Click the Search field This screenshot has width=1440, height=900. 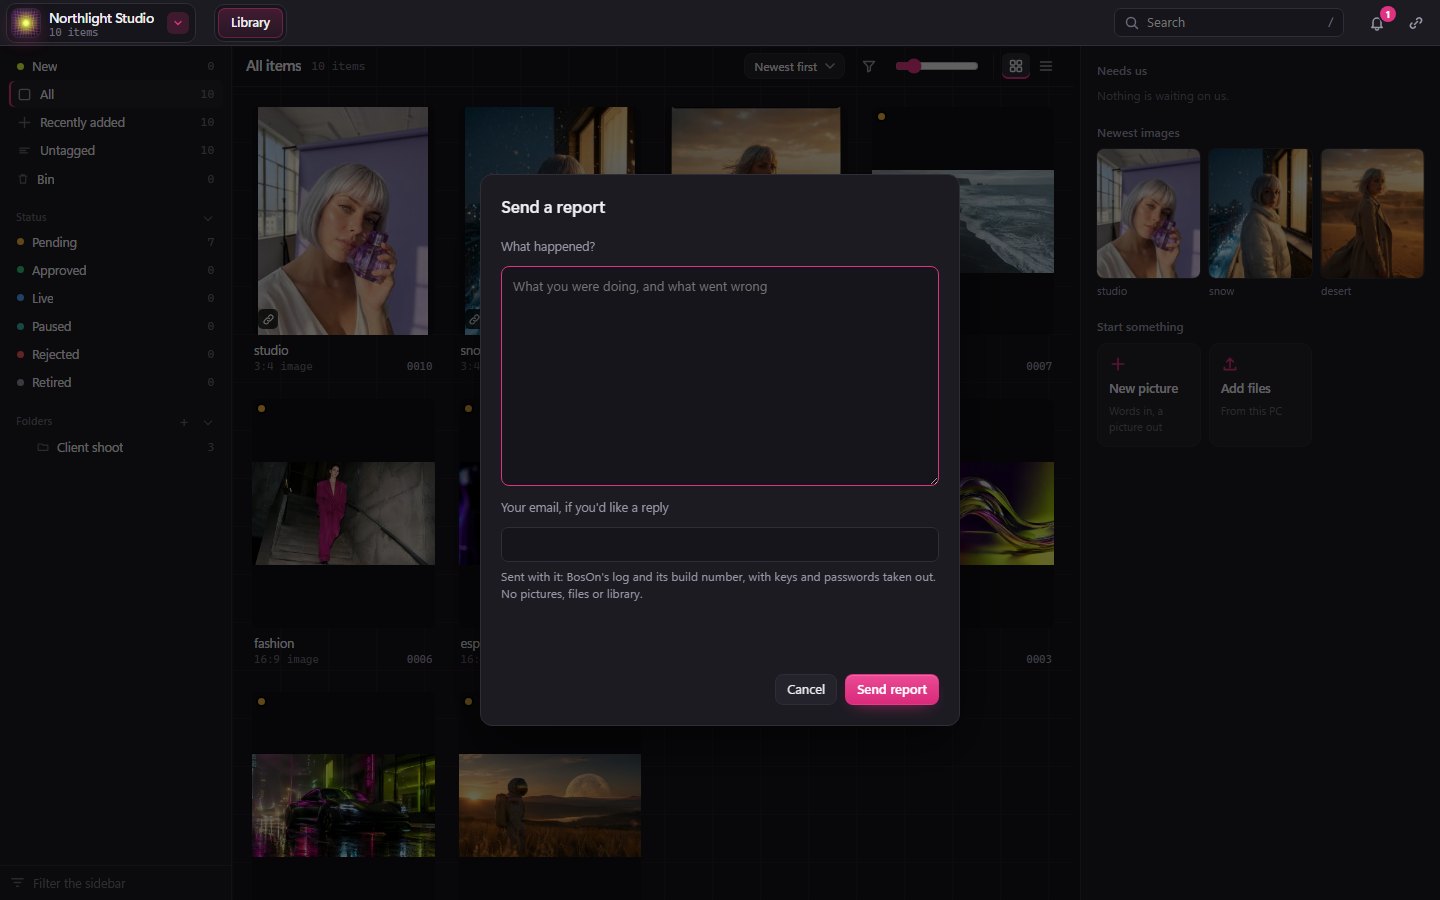tap(1229, 23)
